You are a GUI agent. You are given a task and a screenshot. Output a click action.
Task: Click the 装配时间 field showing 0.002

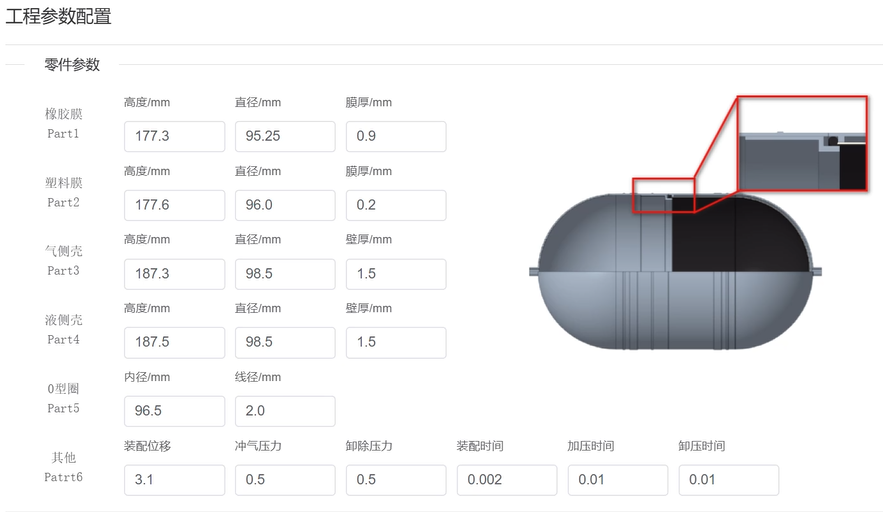click(507, 480)
